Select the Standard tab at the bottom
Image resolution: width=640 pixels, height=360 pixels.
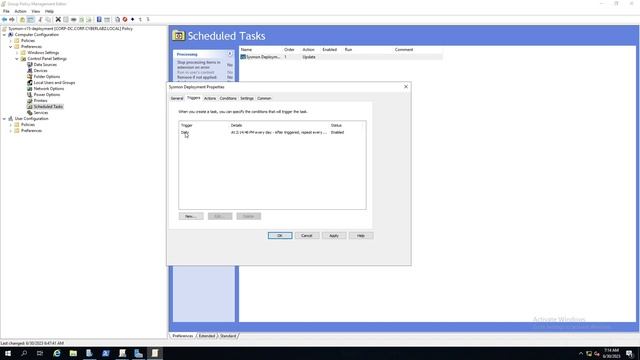(x=228, y=336)
